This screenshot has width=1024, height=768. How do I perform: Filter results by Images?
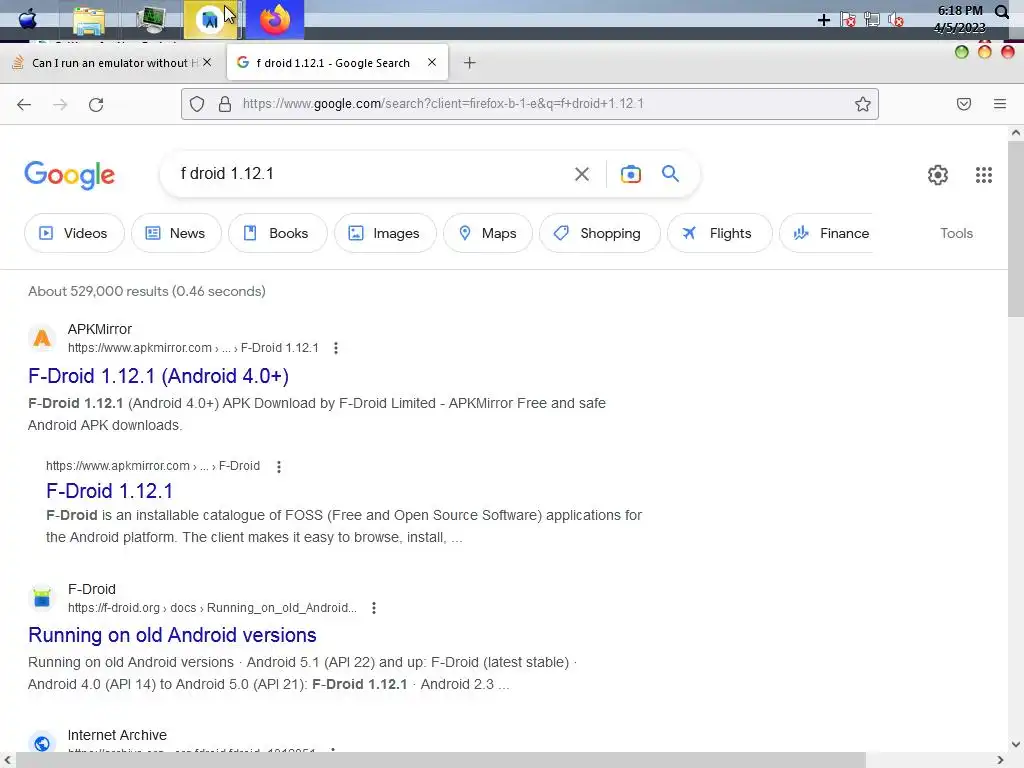[385, 233]
